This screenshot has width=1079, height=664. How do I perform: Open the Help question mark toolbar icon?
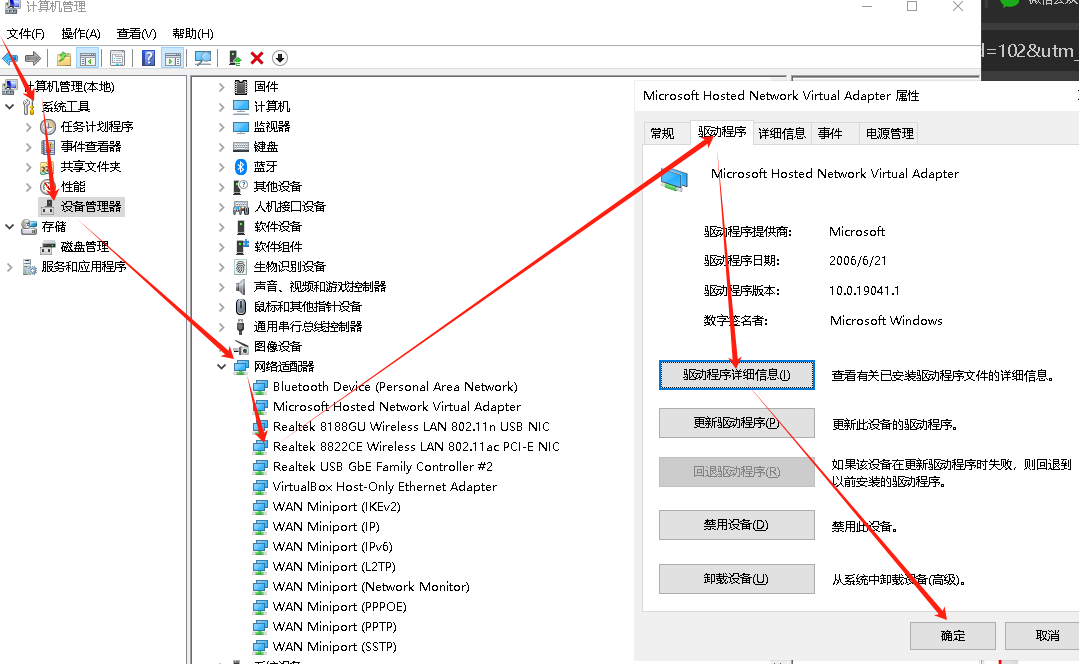[x=148, y=58]
